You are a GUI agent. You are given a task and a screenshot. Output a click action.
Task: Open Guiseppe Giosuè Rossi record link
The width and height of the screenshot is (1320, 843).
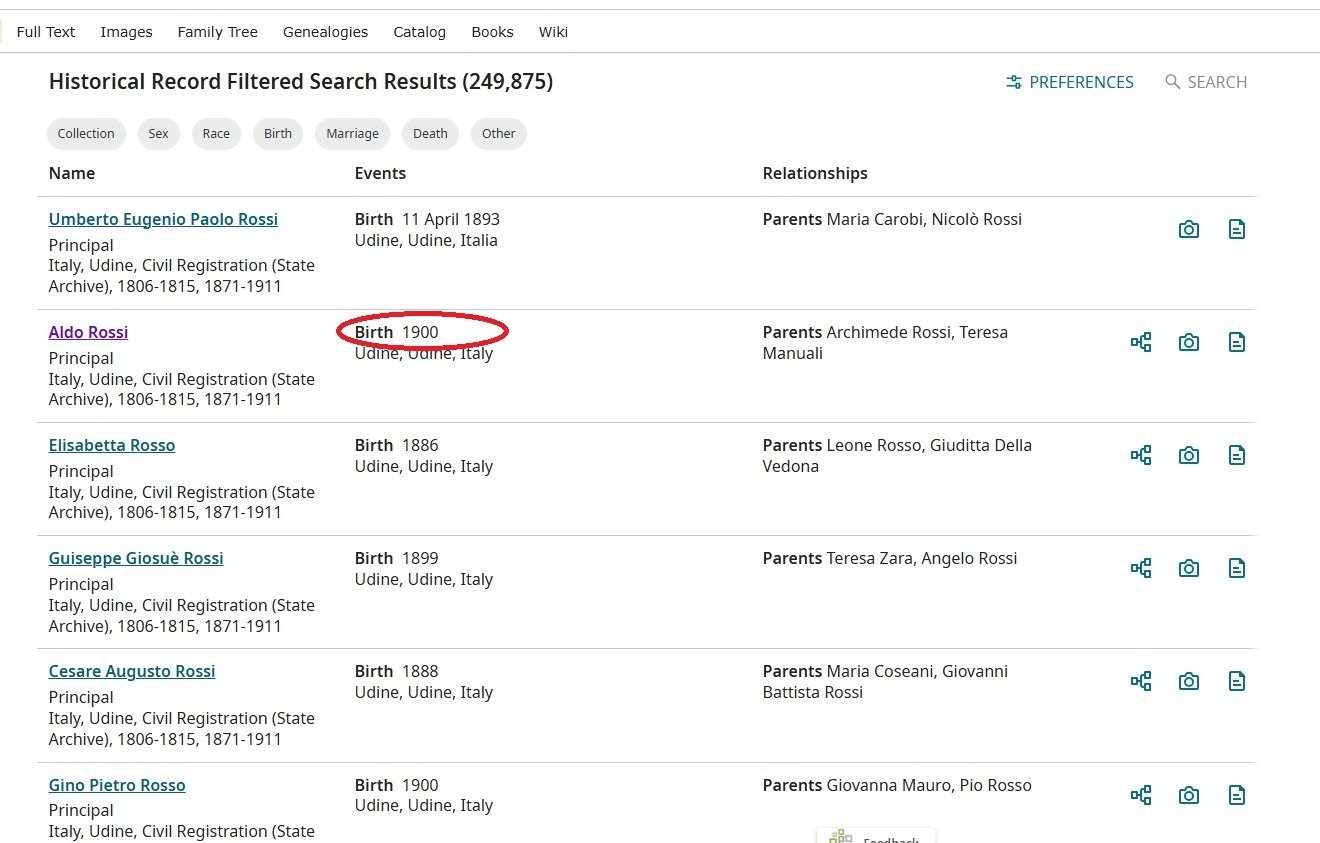pos(136,559)
